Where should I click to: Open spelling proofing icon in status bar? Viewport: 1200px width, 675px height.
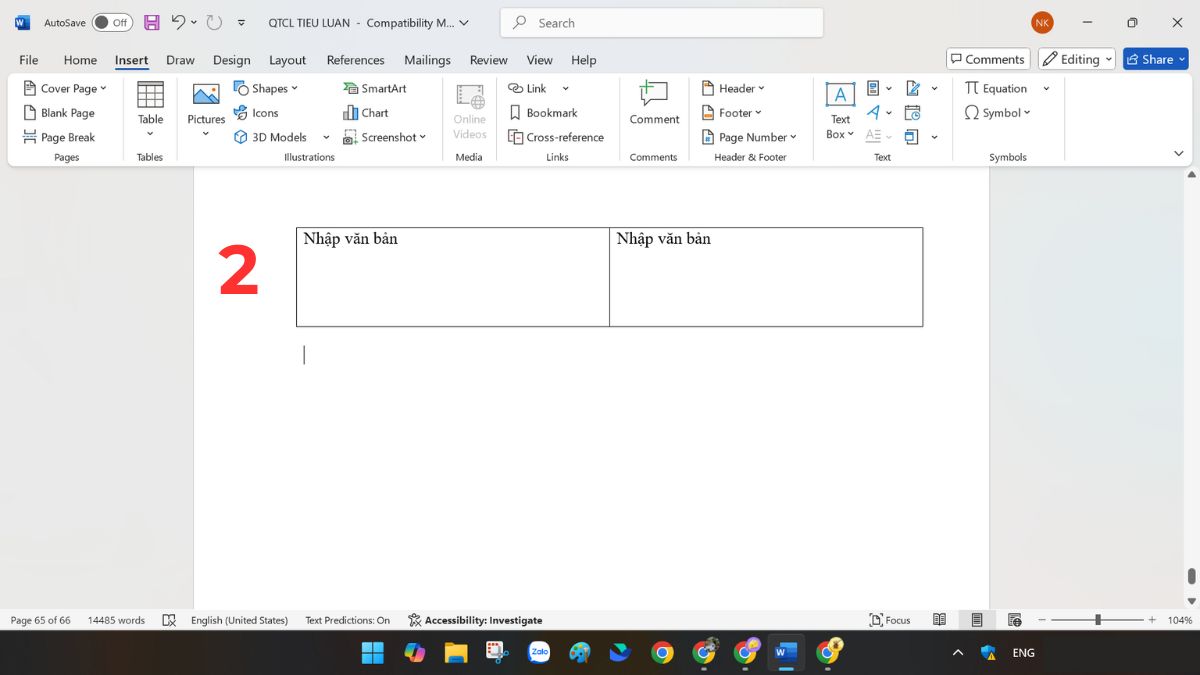(169, 620)
